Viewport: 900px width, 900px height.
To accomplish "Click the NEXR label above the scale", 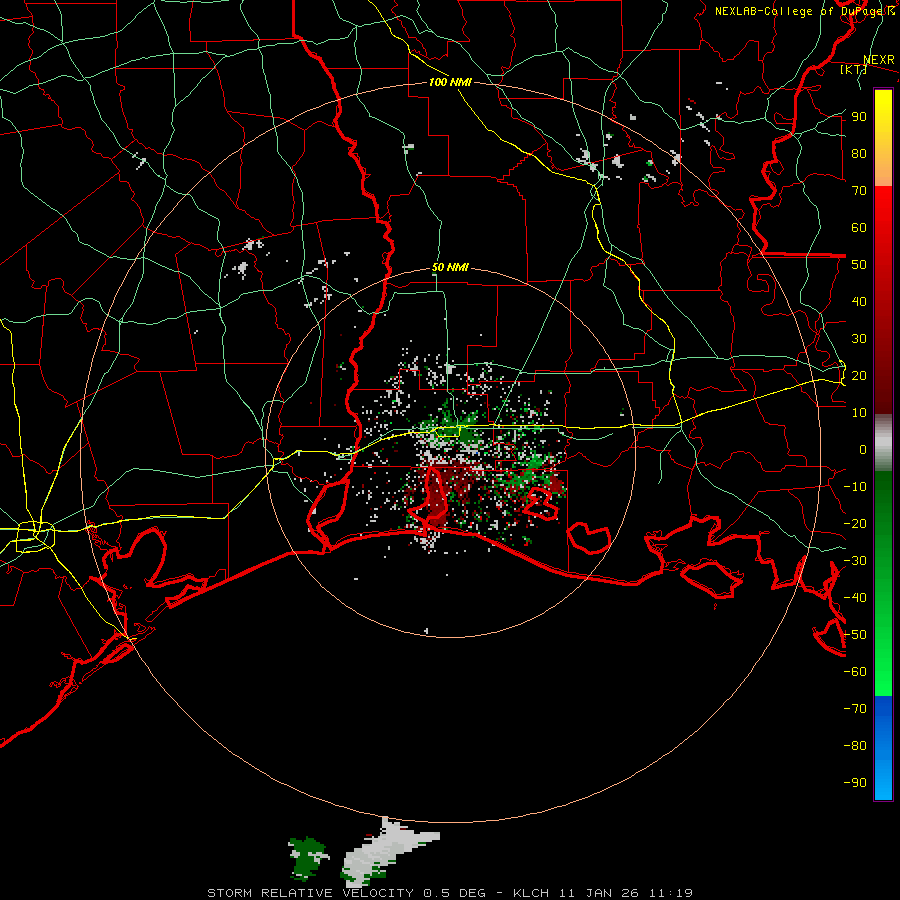I will 879,60.
